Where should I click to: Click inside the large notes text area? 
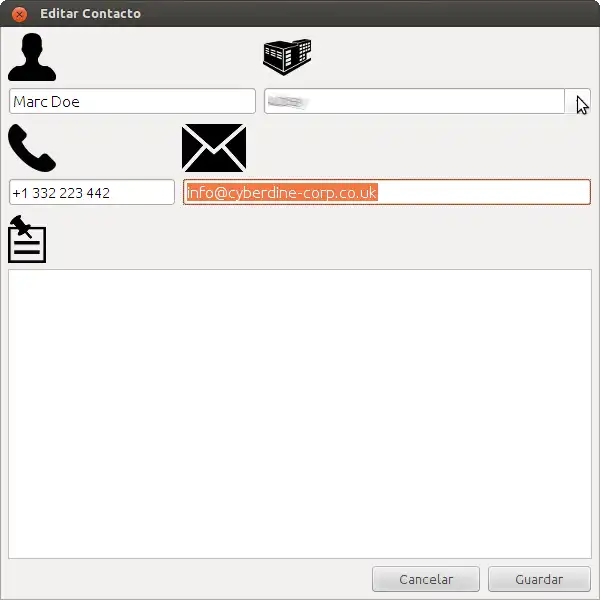[300, 414]
